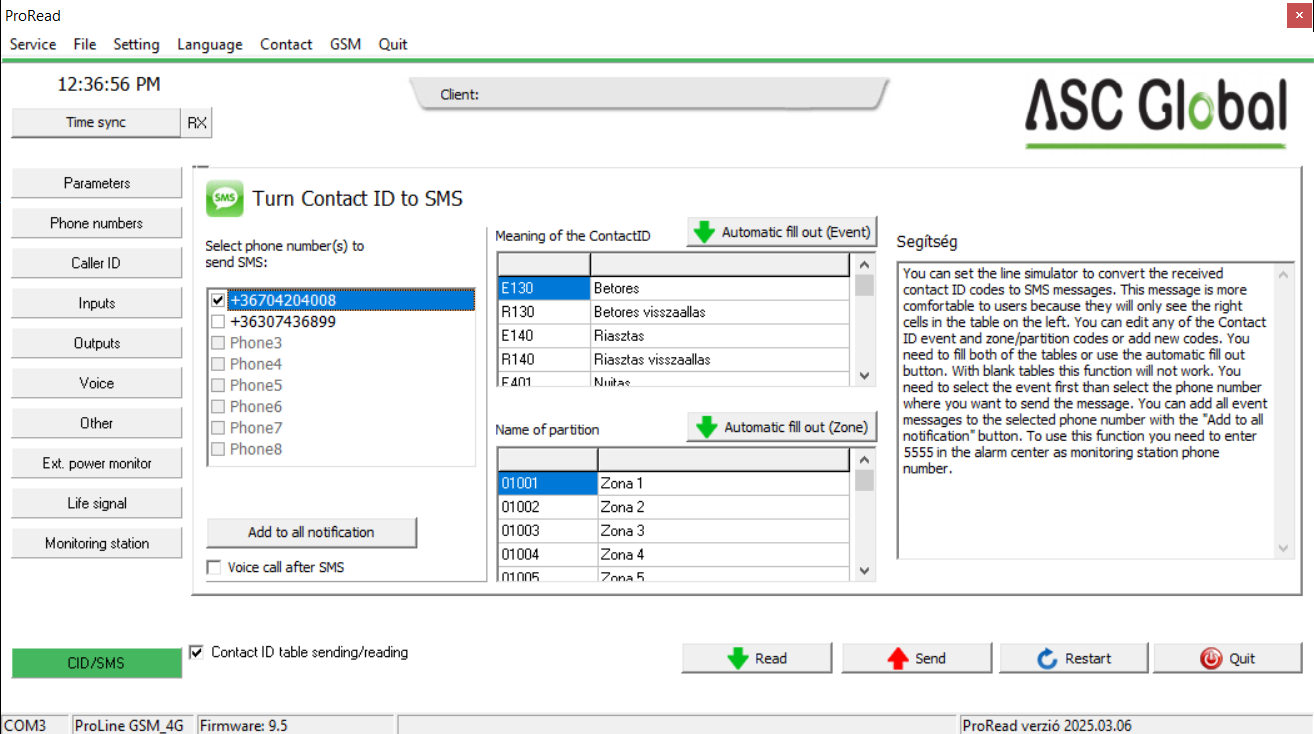1314x734 pixels.
Task: Open the File menu
Action: [x=85, y=44]
